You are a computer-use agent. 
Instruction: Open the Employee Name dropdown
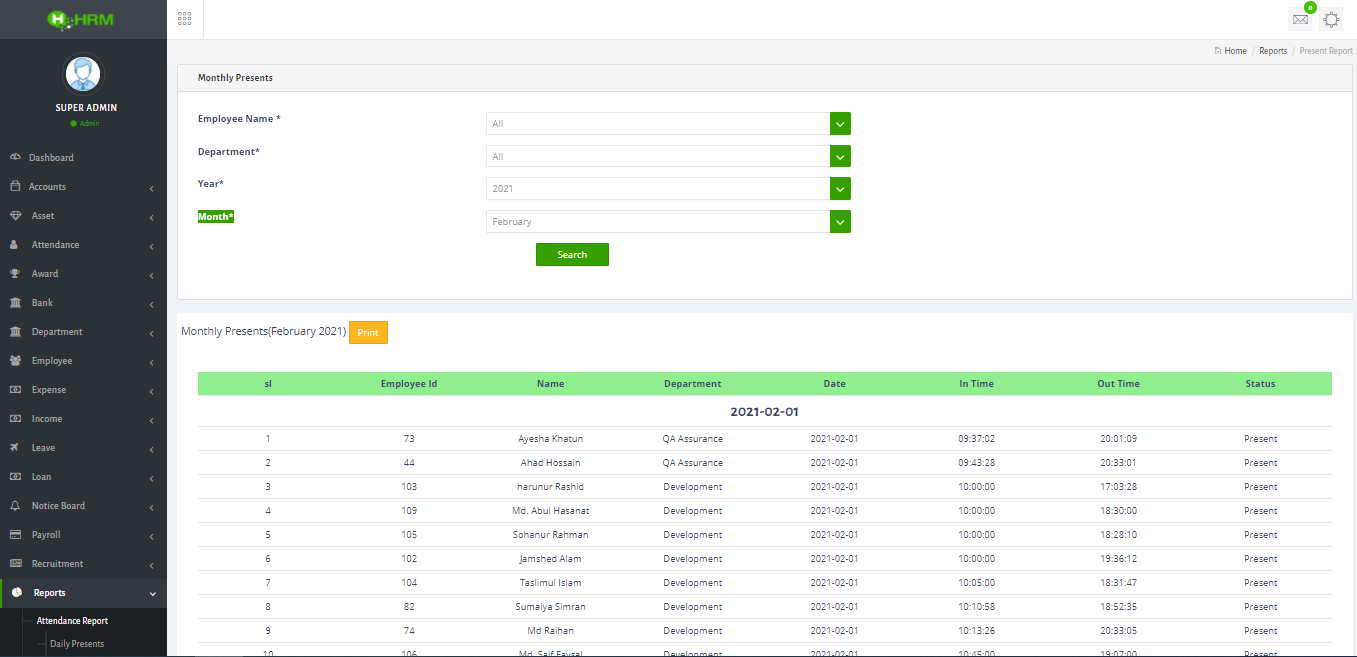click(x=667, y=124)
